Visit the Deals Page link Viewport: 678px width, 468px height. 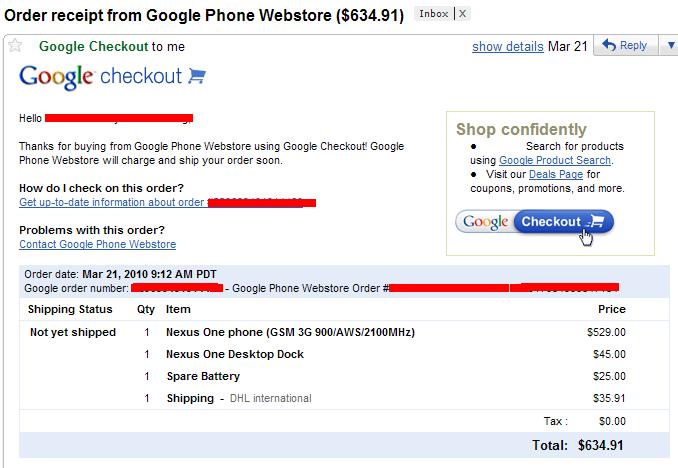pos(556,174)
